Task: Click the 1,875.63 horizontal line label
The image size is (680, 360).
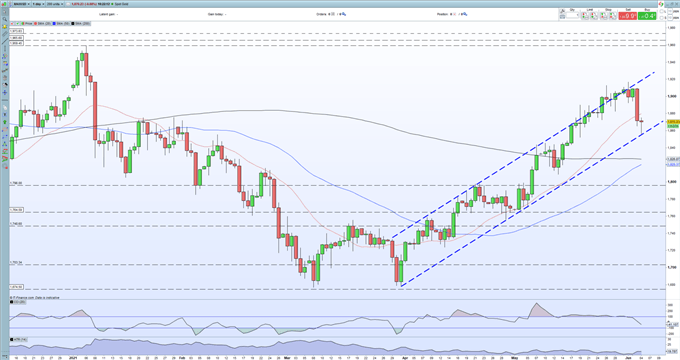Action: (17, 31)
